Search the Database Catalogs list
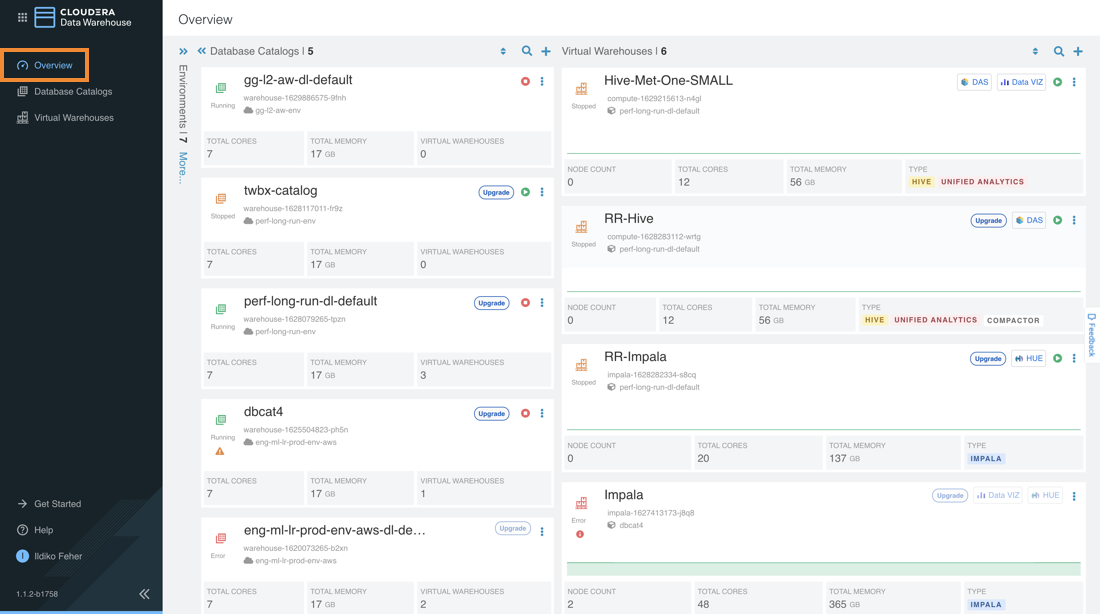1100x614 pixels. [x=527, y=51]
